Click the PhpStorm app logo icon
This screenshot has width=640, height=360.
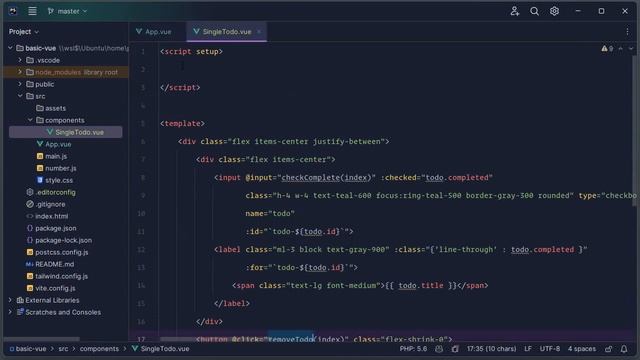[x=13, y=11]
